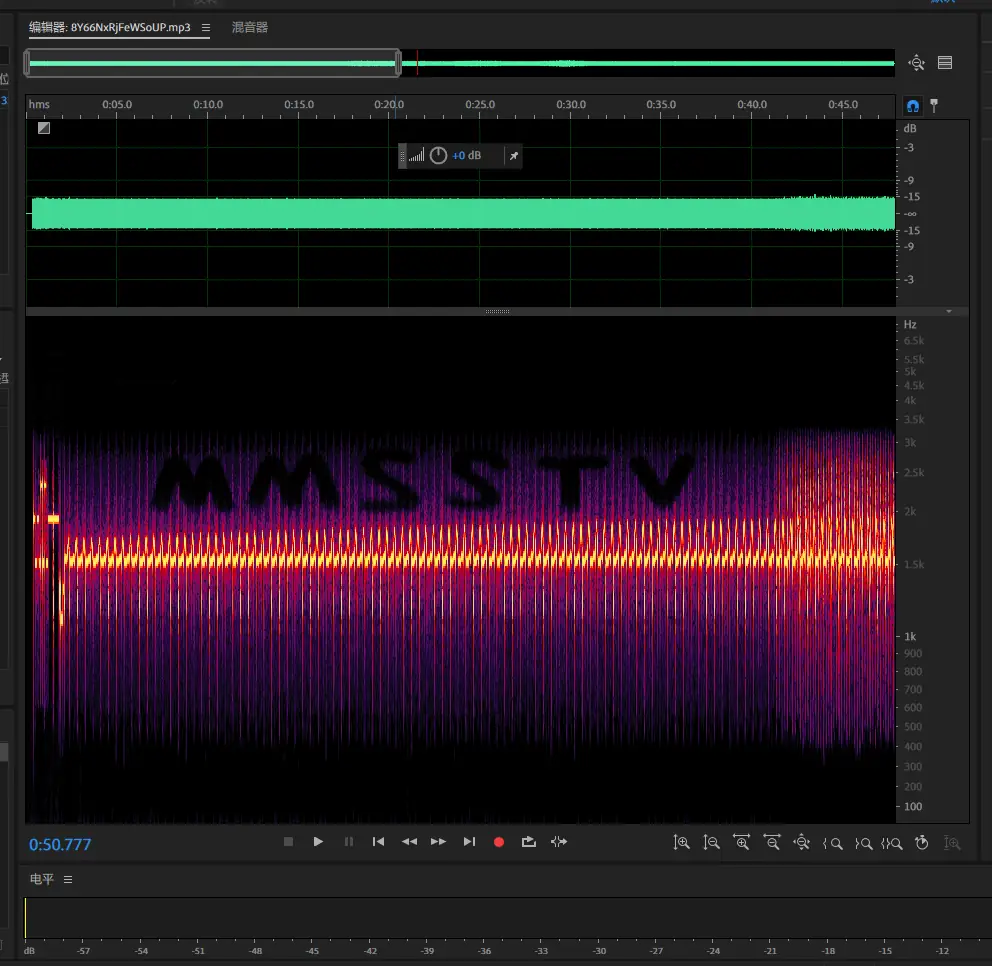Zoom out time with the horizontal magnifier
The height and width of the screenshot is (966, 992).
[772, 843]
